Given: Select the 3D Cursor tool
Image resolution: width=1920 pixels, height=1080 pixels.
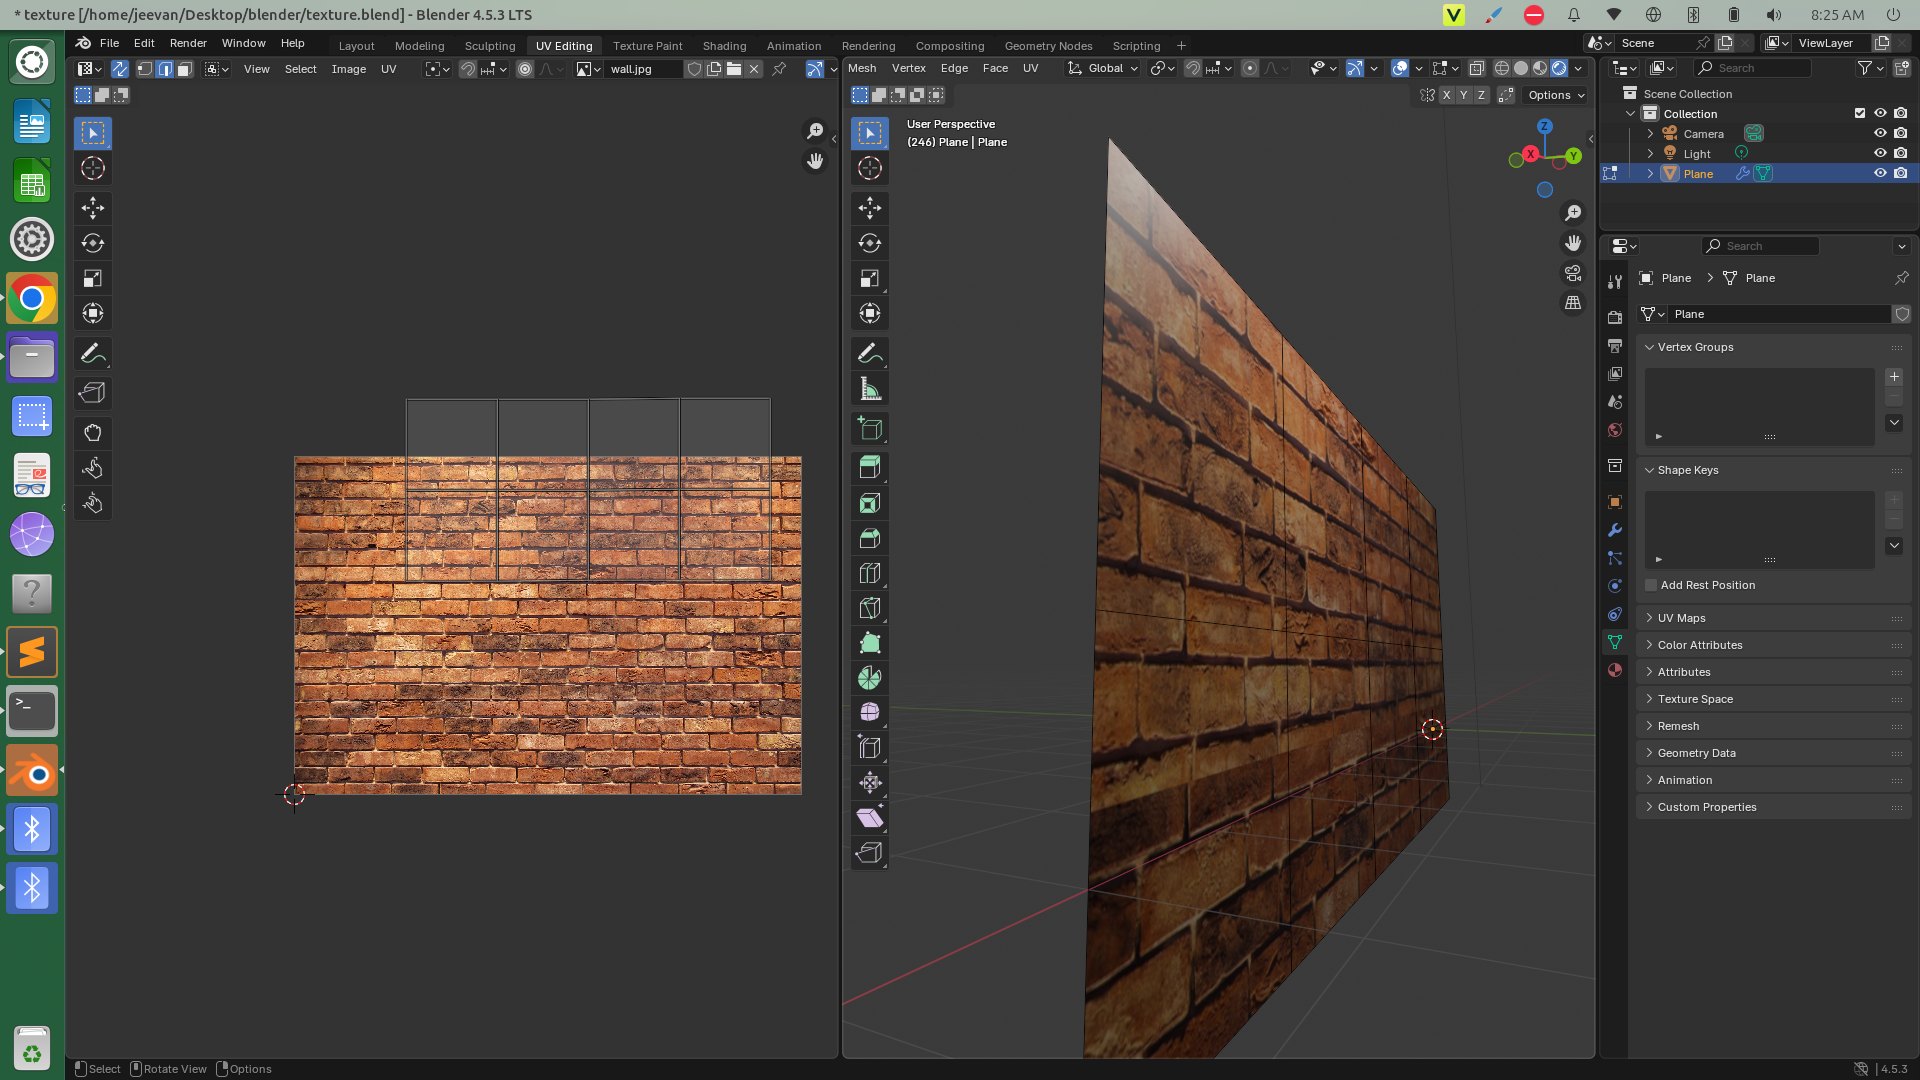Looking at the screenshot, I should pyautogui.click(x=869, y=169).
